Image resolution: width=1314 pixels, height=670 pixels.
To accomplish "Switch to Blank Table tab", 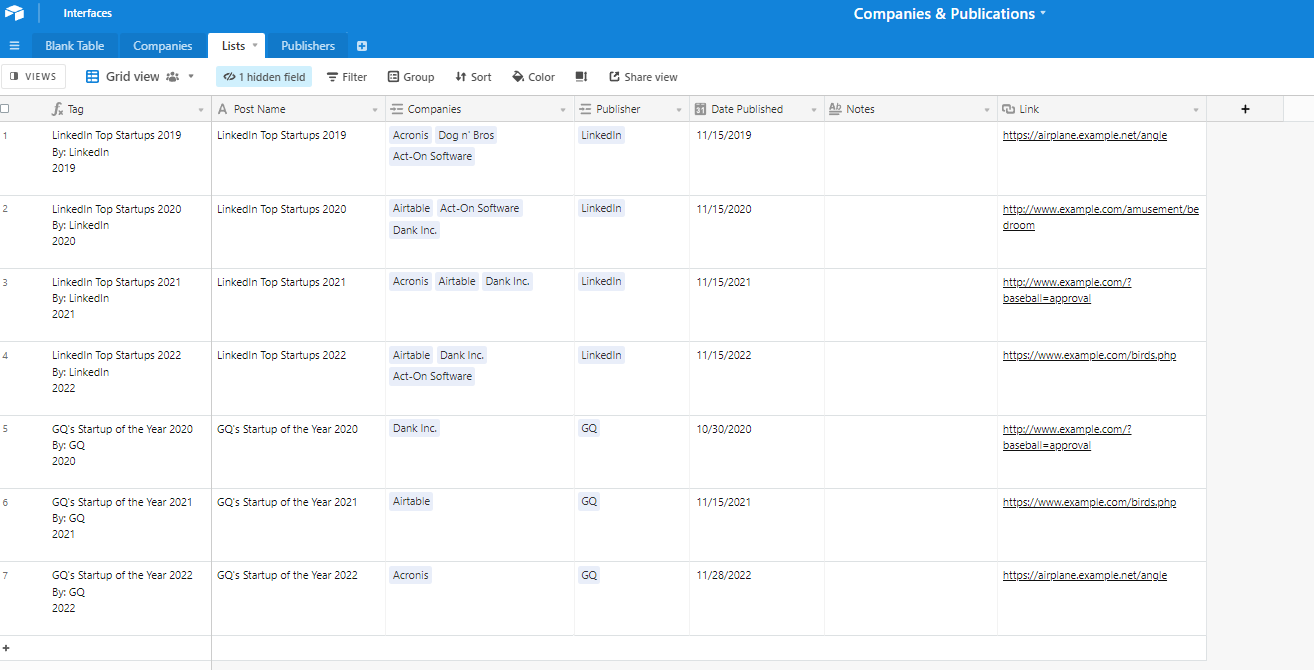I will [x=74, y=46].
